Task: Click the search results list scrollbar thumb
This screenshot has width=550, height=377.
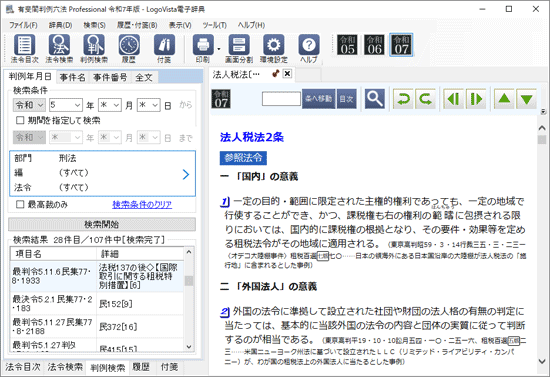Action: pos(189,281)
